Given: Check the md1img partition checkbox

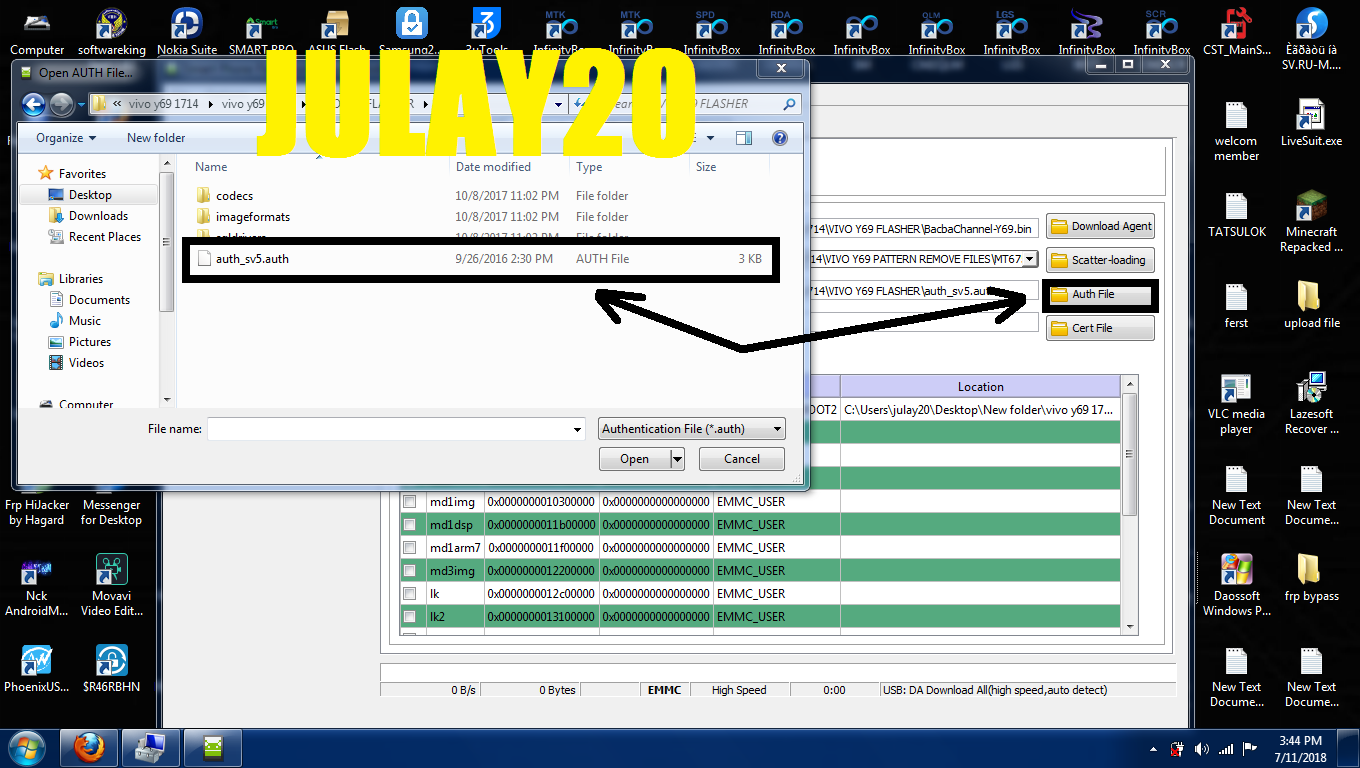Looking at the screenshot, I should (x=409, y=501).
